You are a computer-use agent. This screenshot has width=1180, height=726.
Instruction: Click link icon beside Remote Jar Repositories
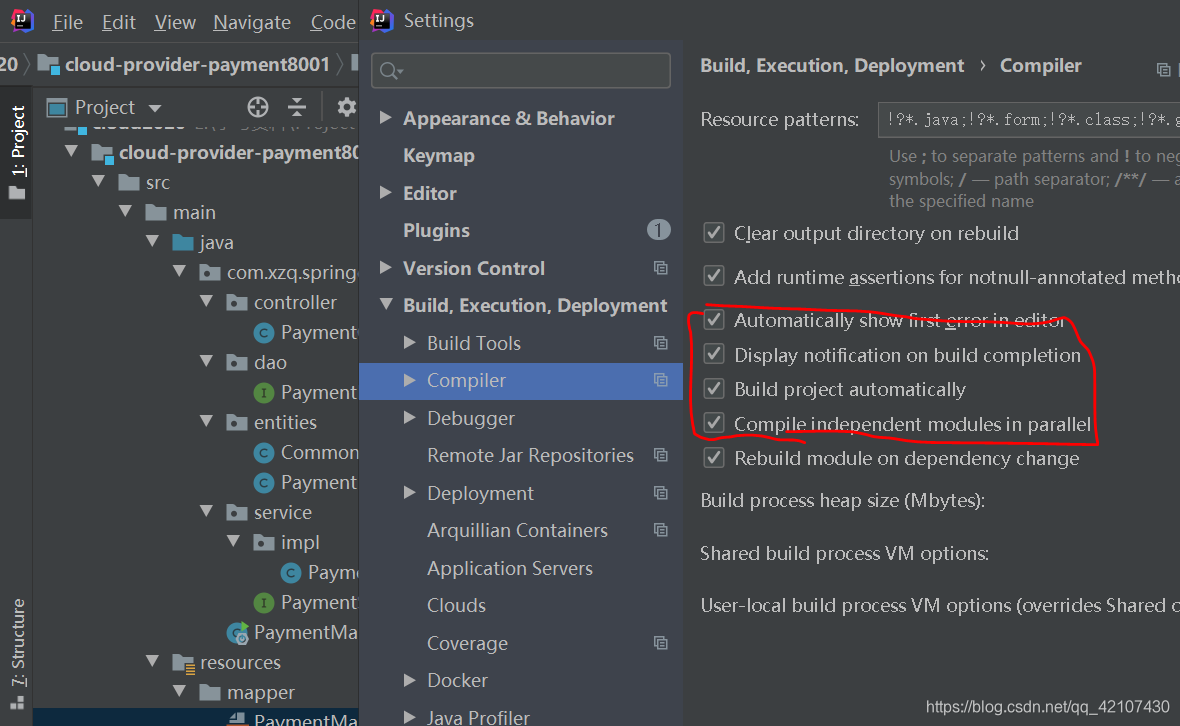(x=660, y=455)
